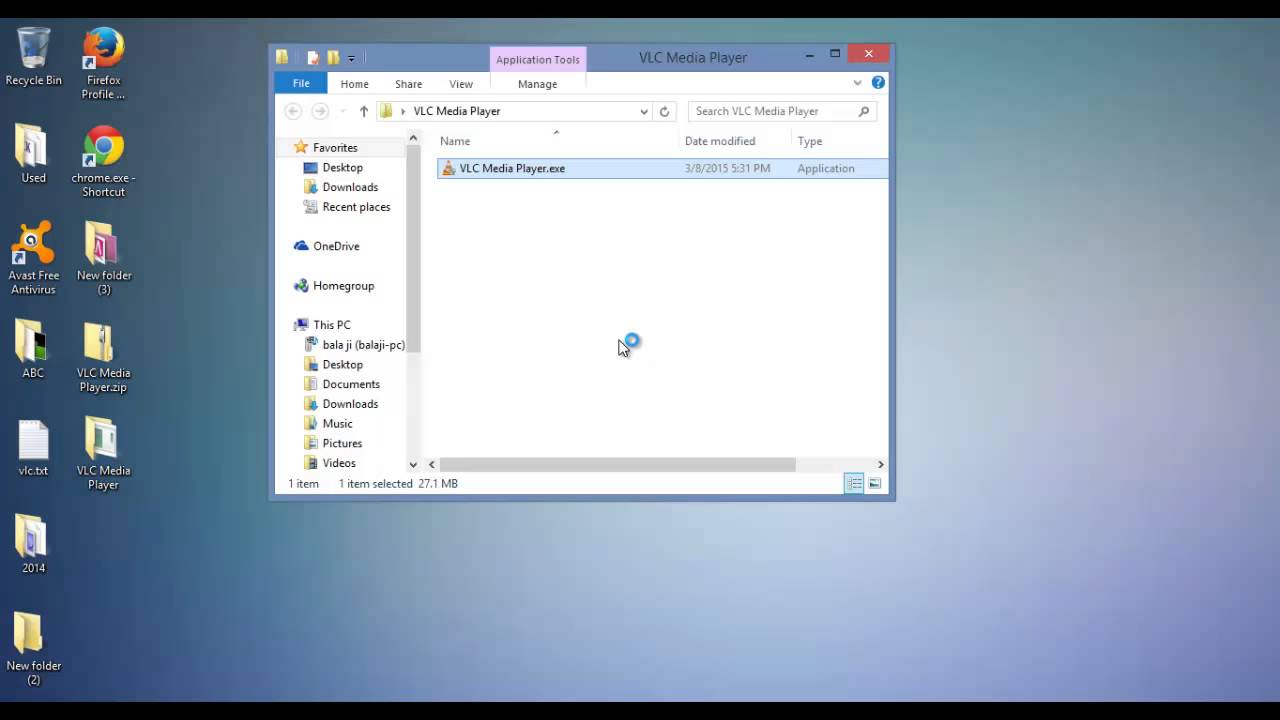Switch to the Home ribbon tab
Screen dimensions: 1280x720
point(354,84)
